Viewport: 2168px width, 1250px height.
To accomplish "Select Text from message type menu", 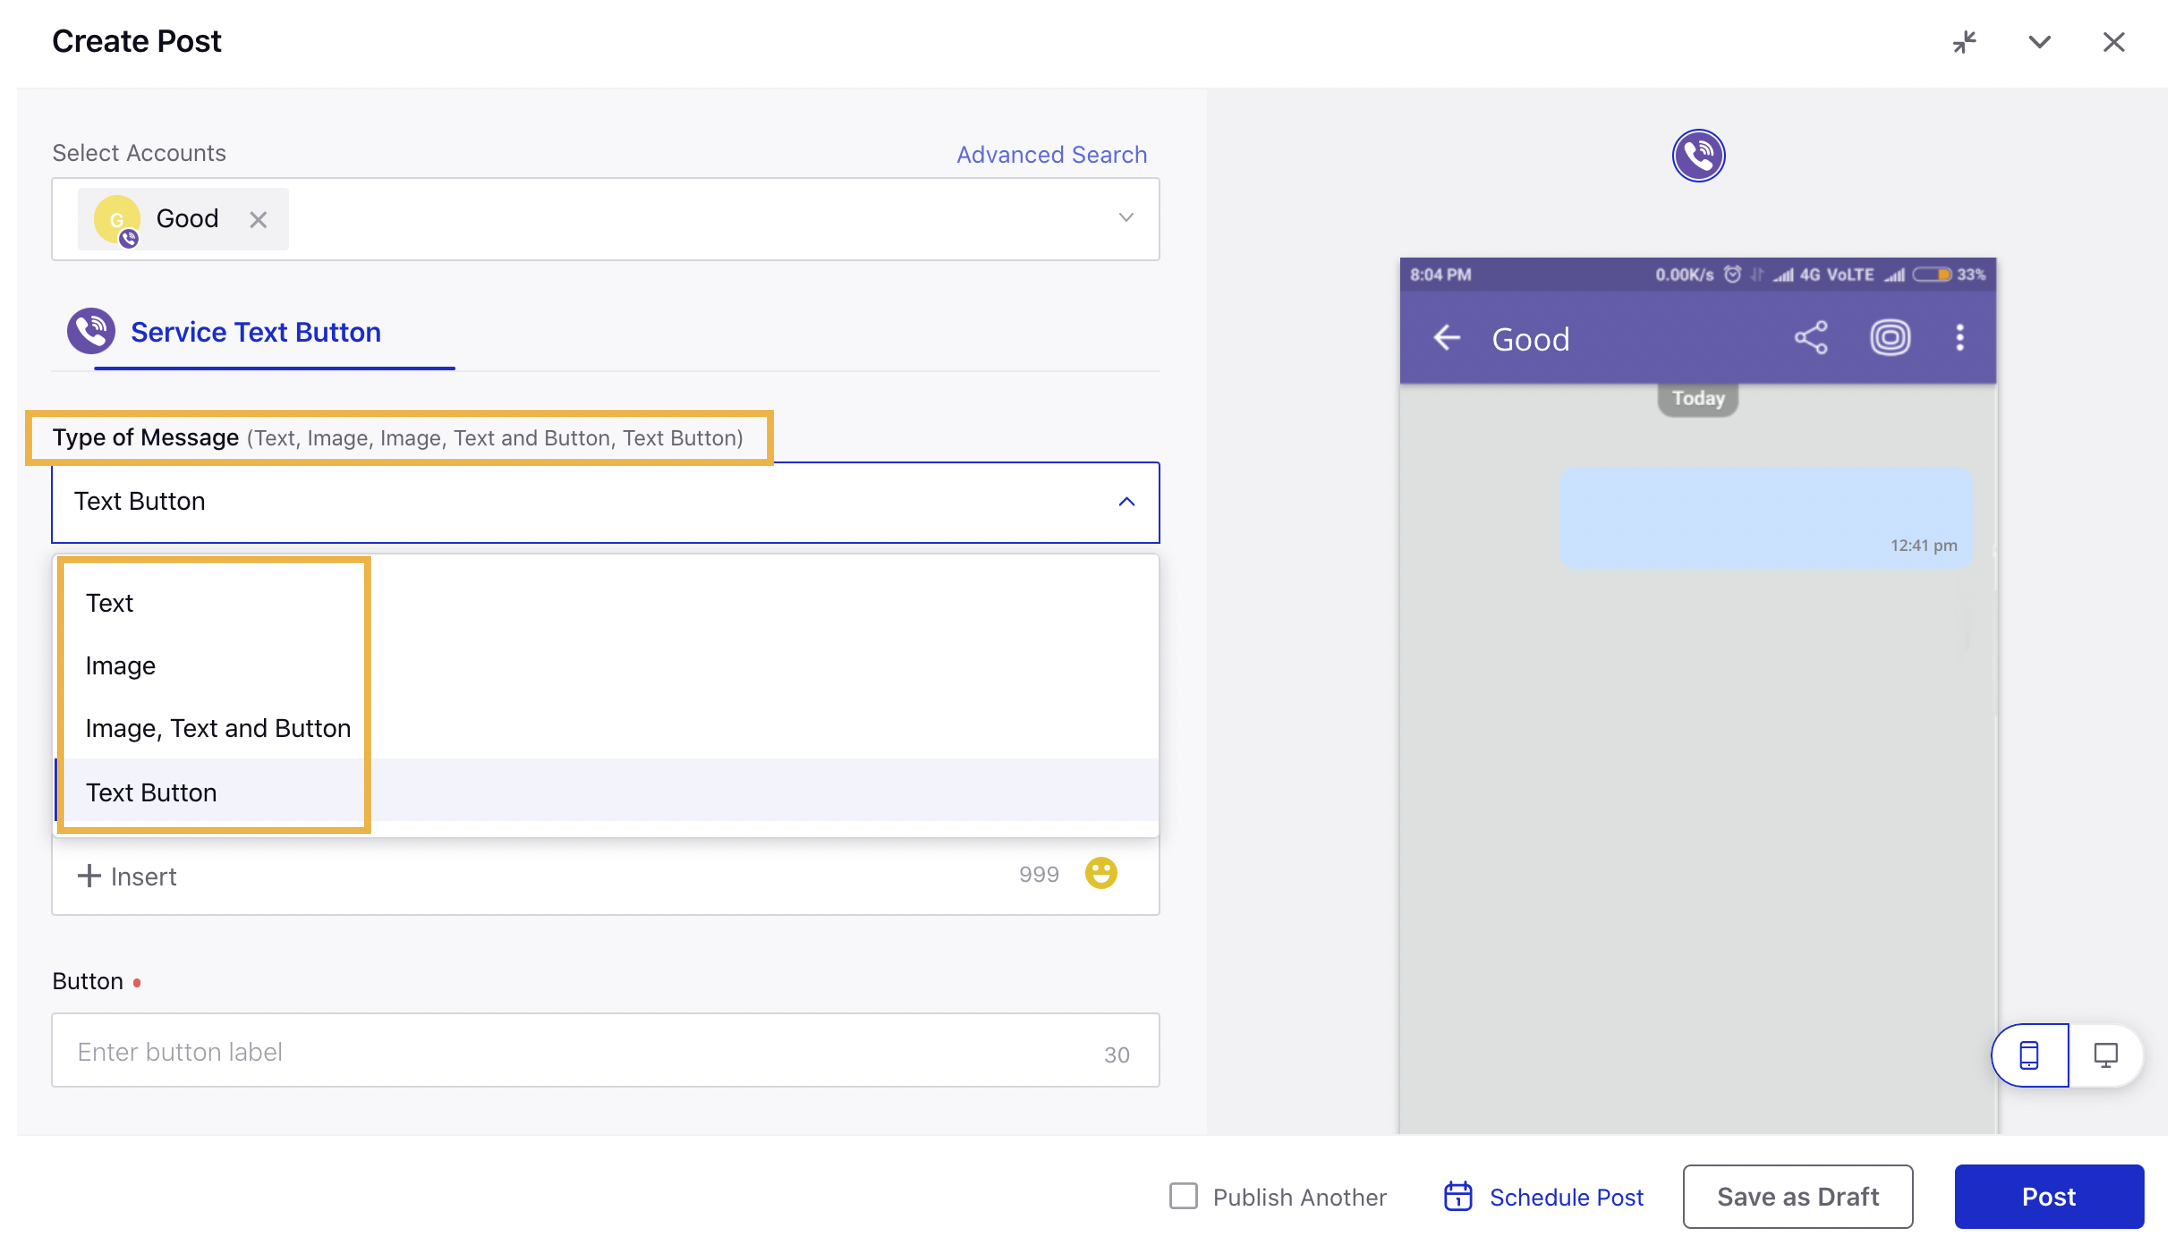I will [x=109, y=602].
